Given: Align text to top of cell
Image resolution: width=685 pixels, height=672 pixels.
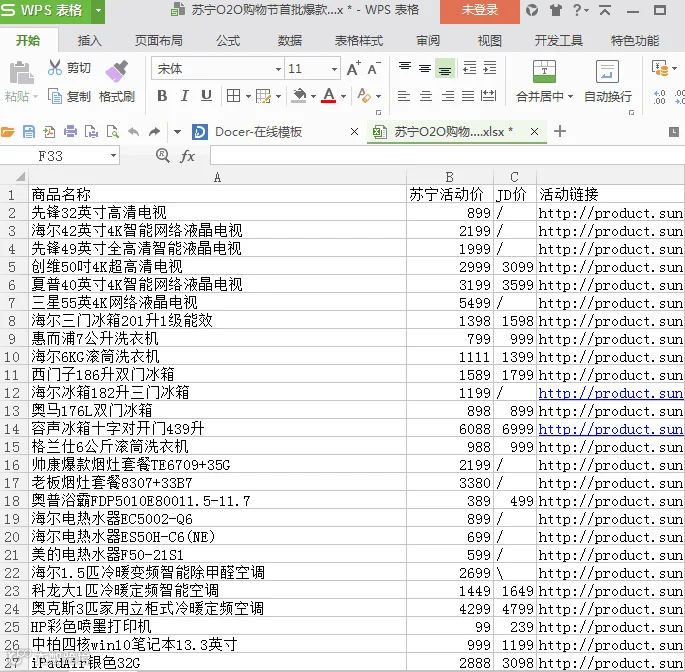Looking at the screenshot, I should point(405,68).
